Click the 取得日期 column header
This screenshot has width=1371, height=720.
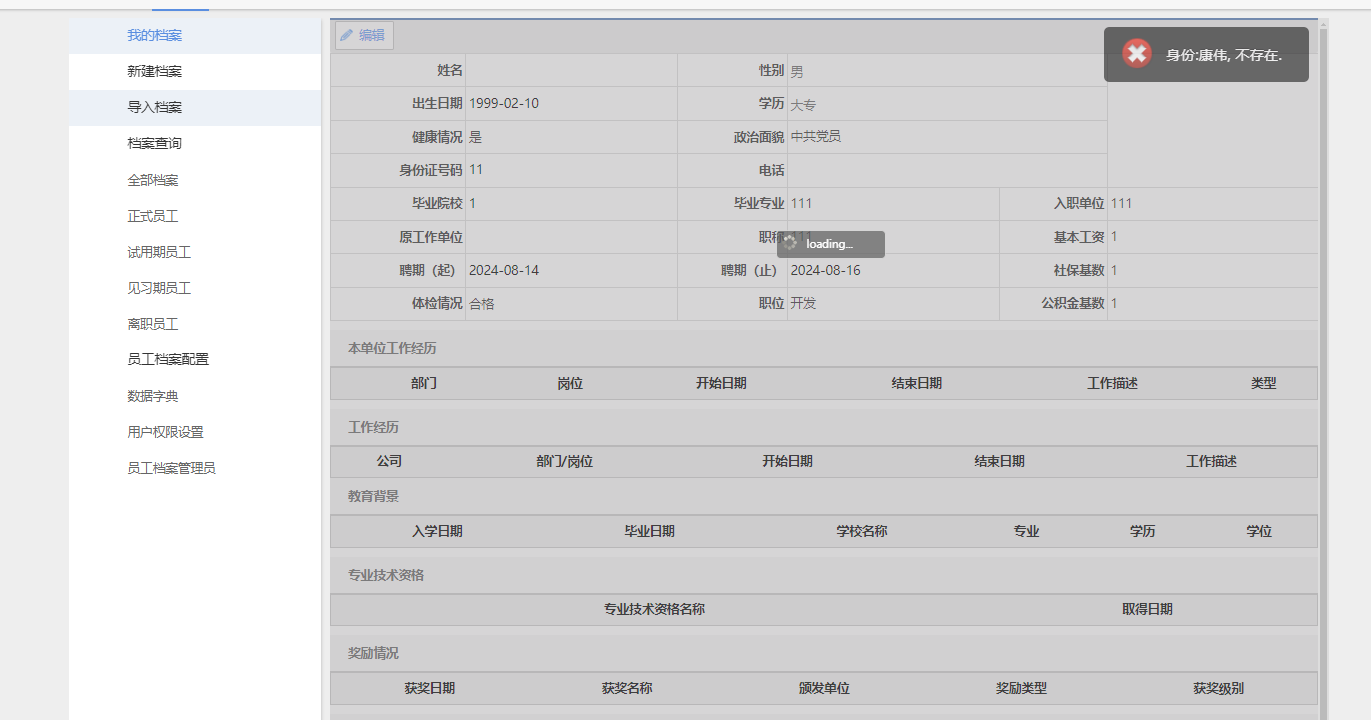tap(1147, 608)
